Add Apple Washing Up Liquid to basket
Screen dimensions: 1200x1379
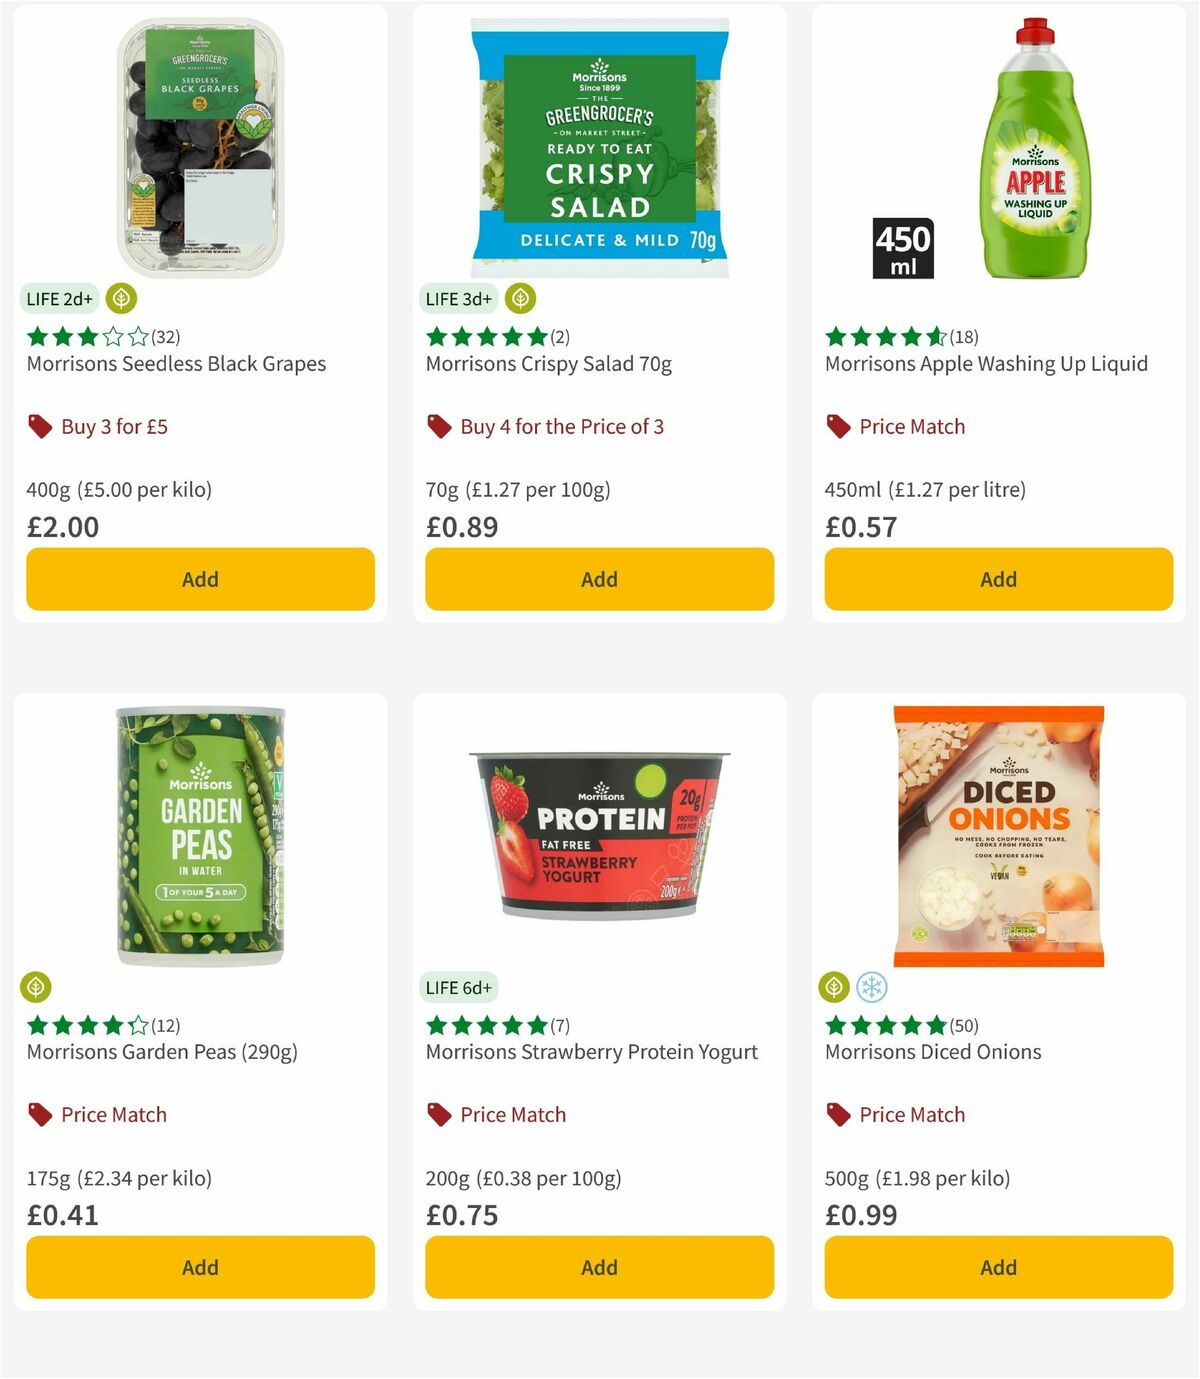(997, 579)
